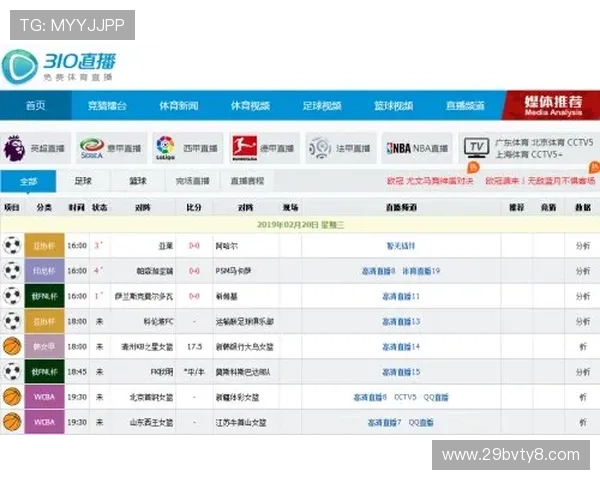
Task: Click the 比分 column header
Action: (194, 207)
